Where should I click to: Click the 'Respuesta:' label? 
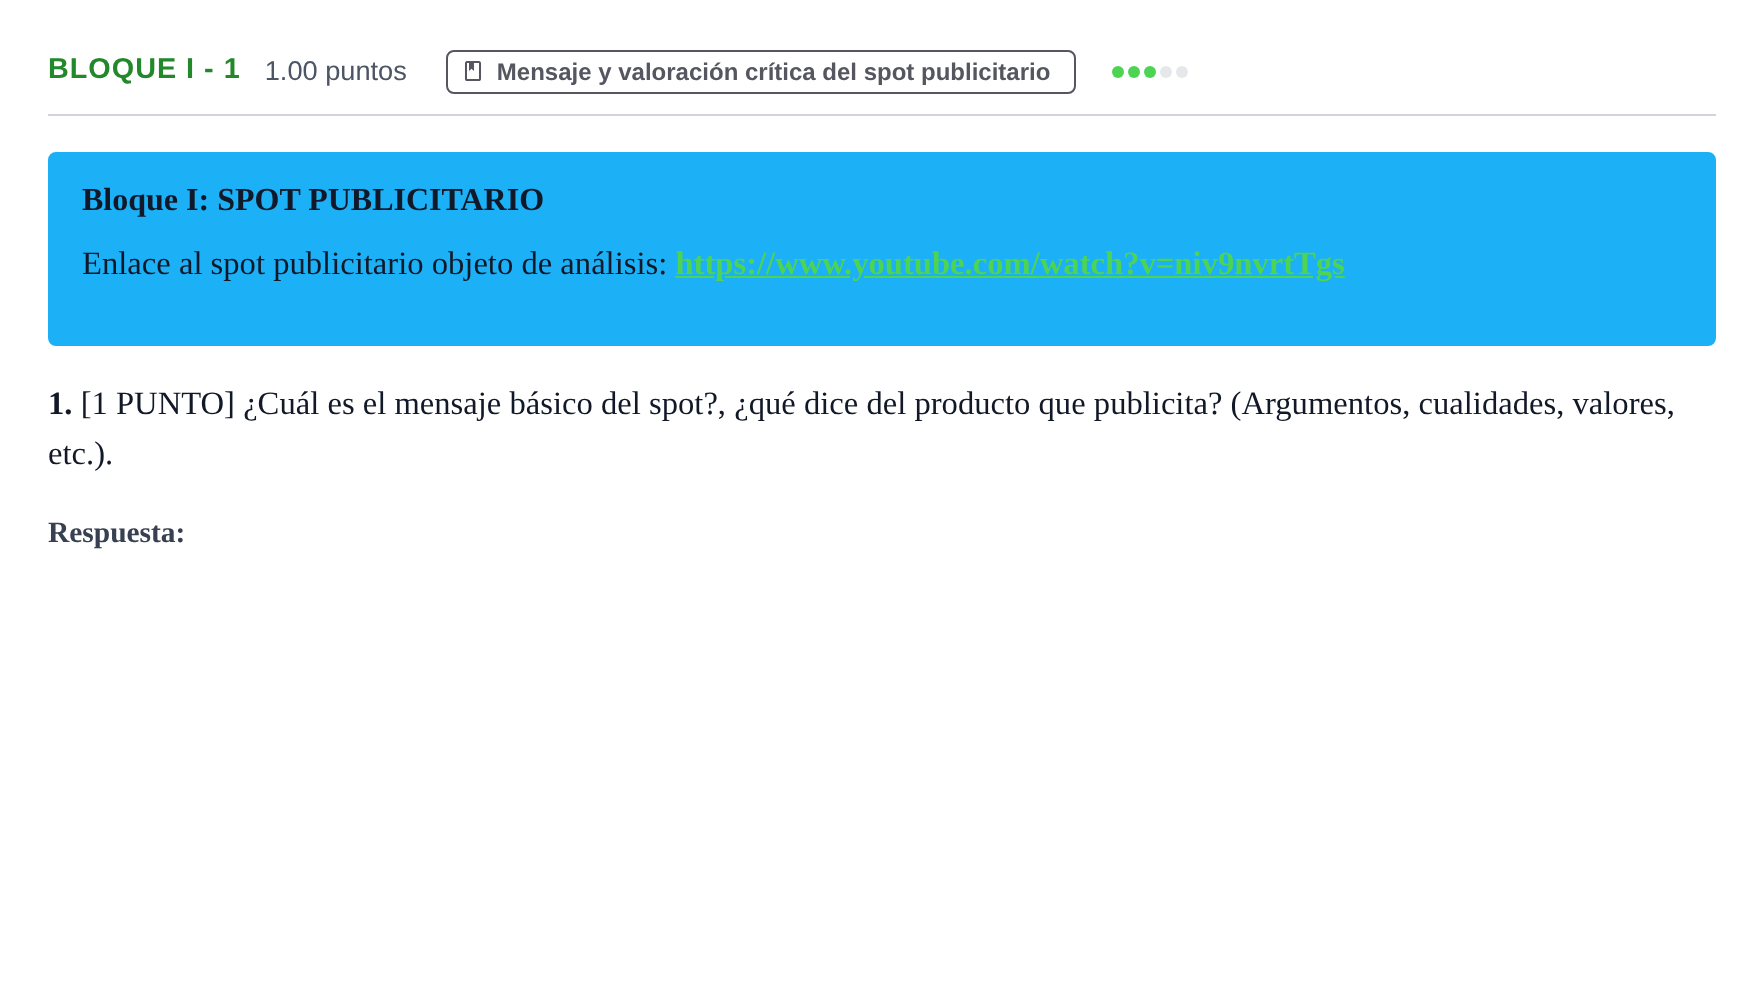click(116, 533)
